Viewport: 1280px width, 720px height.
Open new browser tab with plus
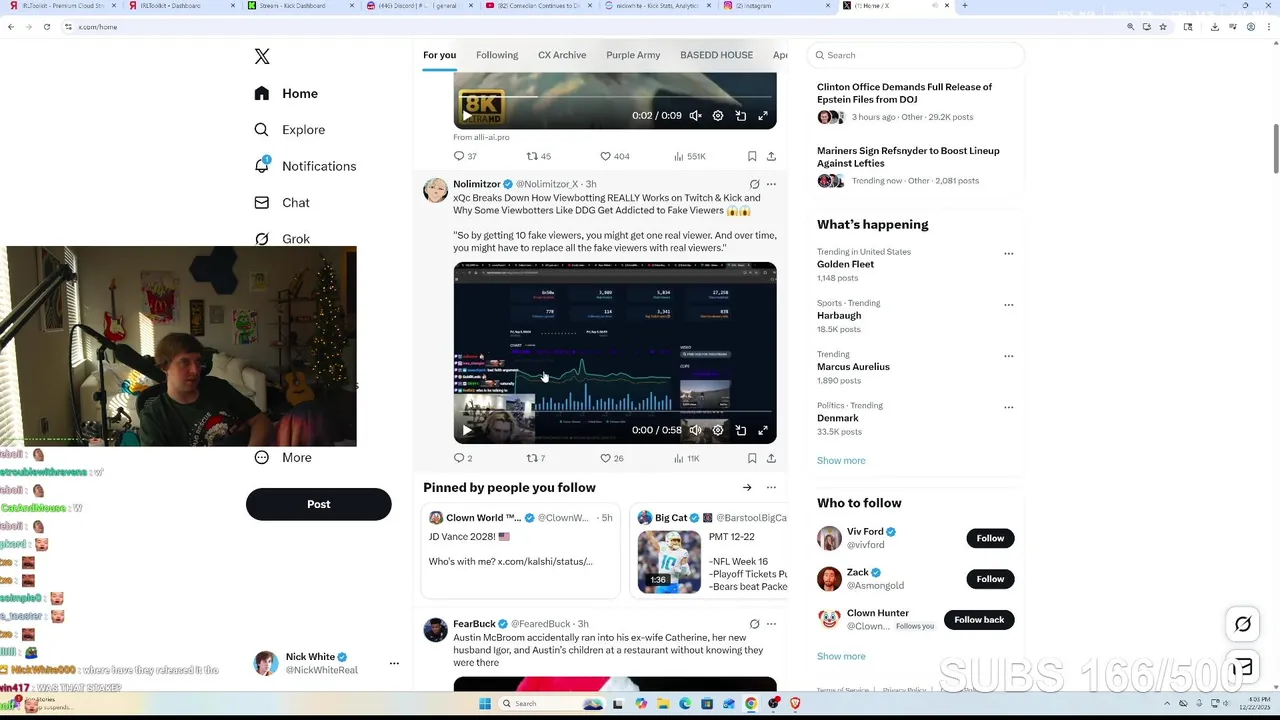(x=964, y=6)
